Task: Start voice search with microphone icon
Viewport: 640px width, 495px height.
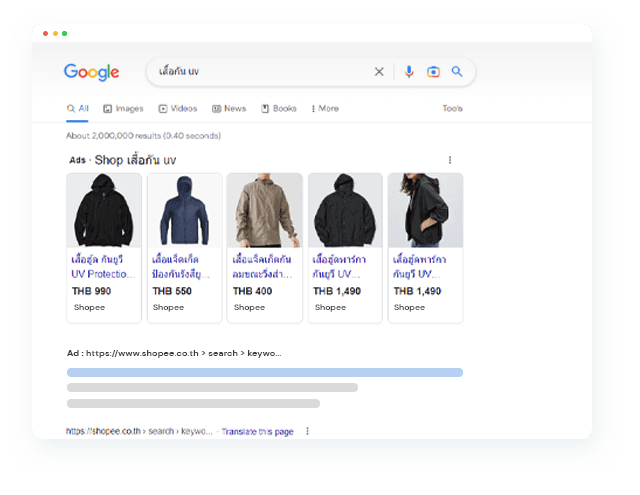Action: pos(409,72)
